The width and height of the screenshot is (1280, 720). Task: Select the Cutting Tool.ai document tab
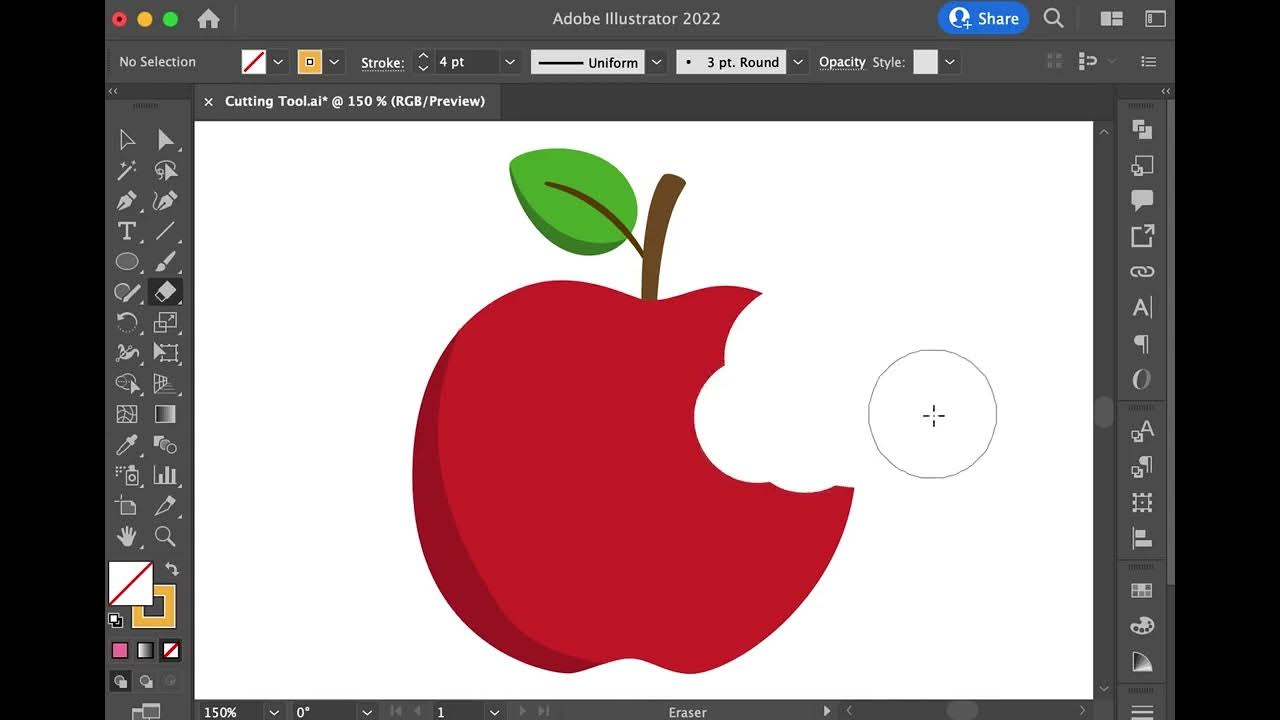[355, 101]
